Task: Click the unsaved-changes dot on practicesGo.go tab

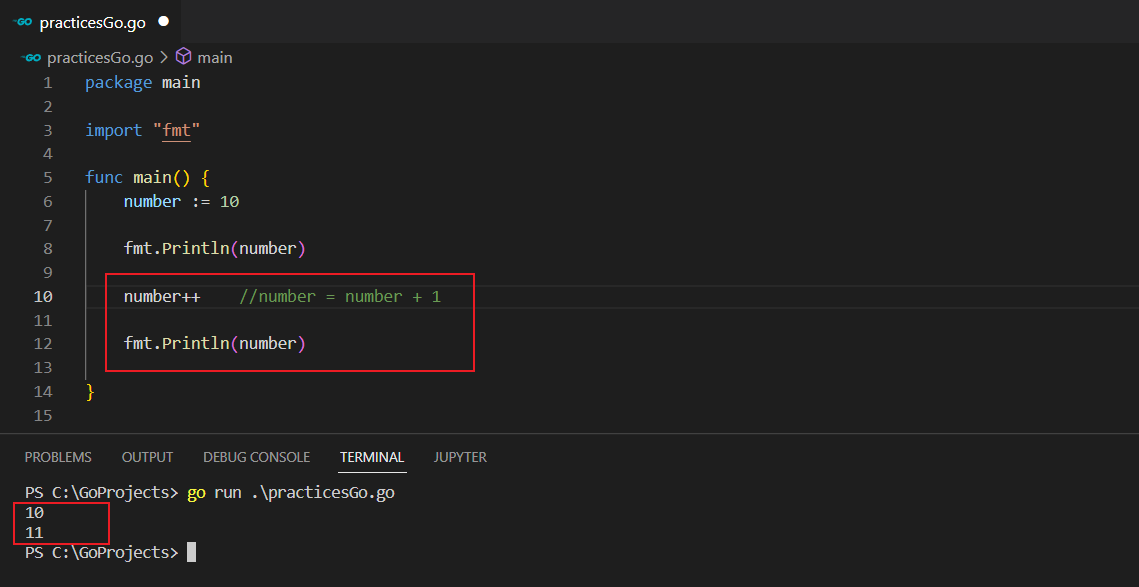Action: click(x=163, y=21)
